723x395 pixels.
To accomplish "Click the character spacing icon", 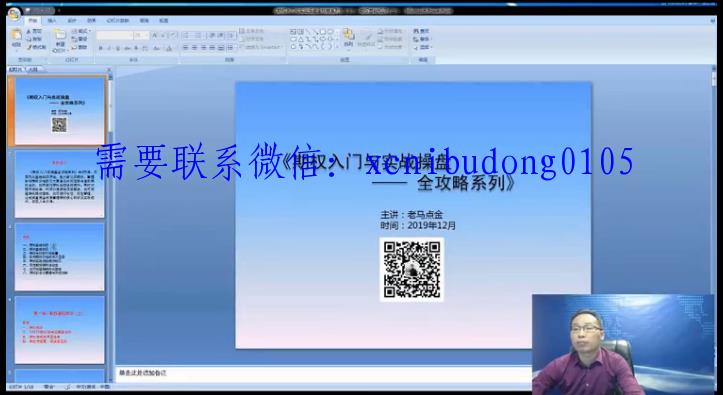I will click(x=145, y=48).
